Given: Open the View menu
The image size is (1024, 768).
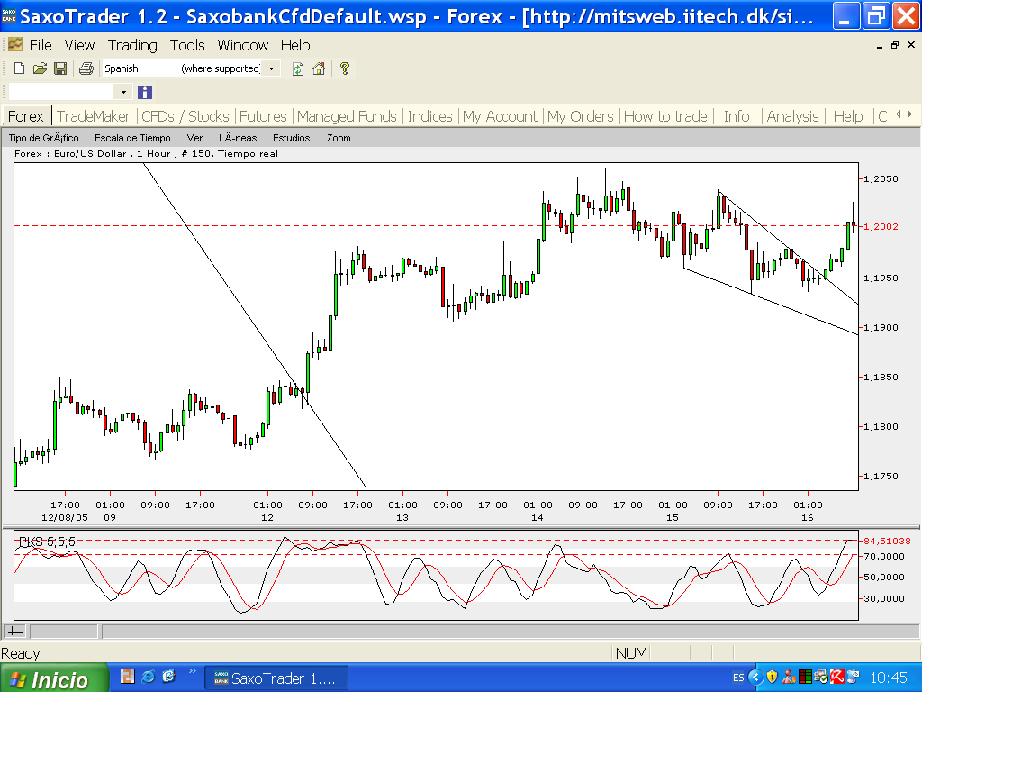Looking at the screenshot, I should pyautogui.click(x=80, y=45).
